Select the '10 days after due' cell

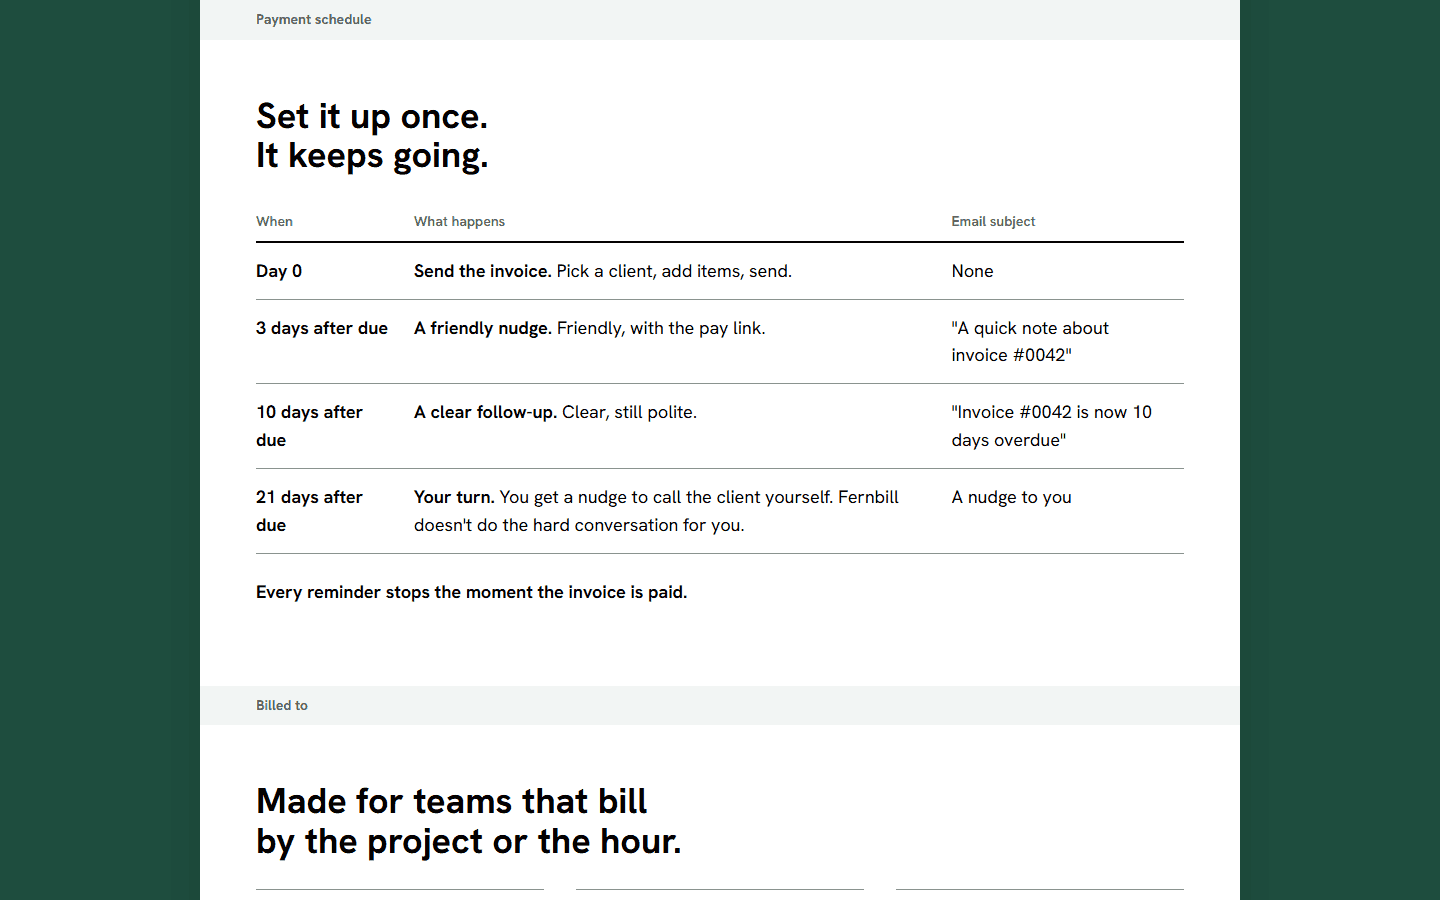coord(309,426)
